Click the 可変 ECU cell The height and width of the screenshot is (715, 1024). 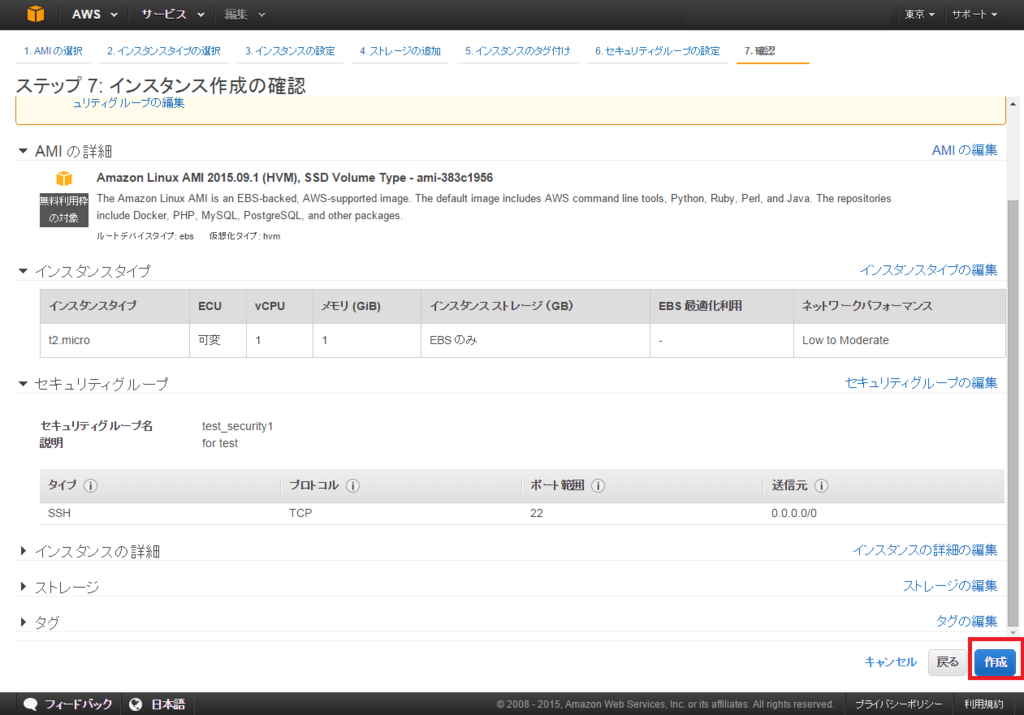click(217, 340)
